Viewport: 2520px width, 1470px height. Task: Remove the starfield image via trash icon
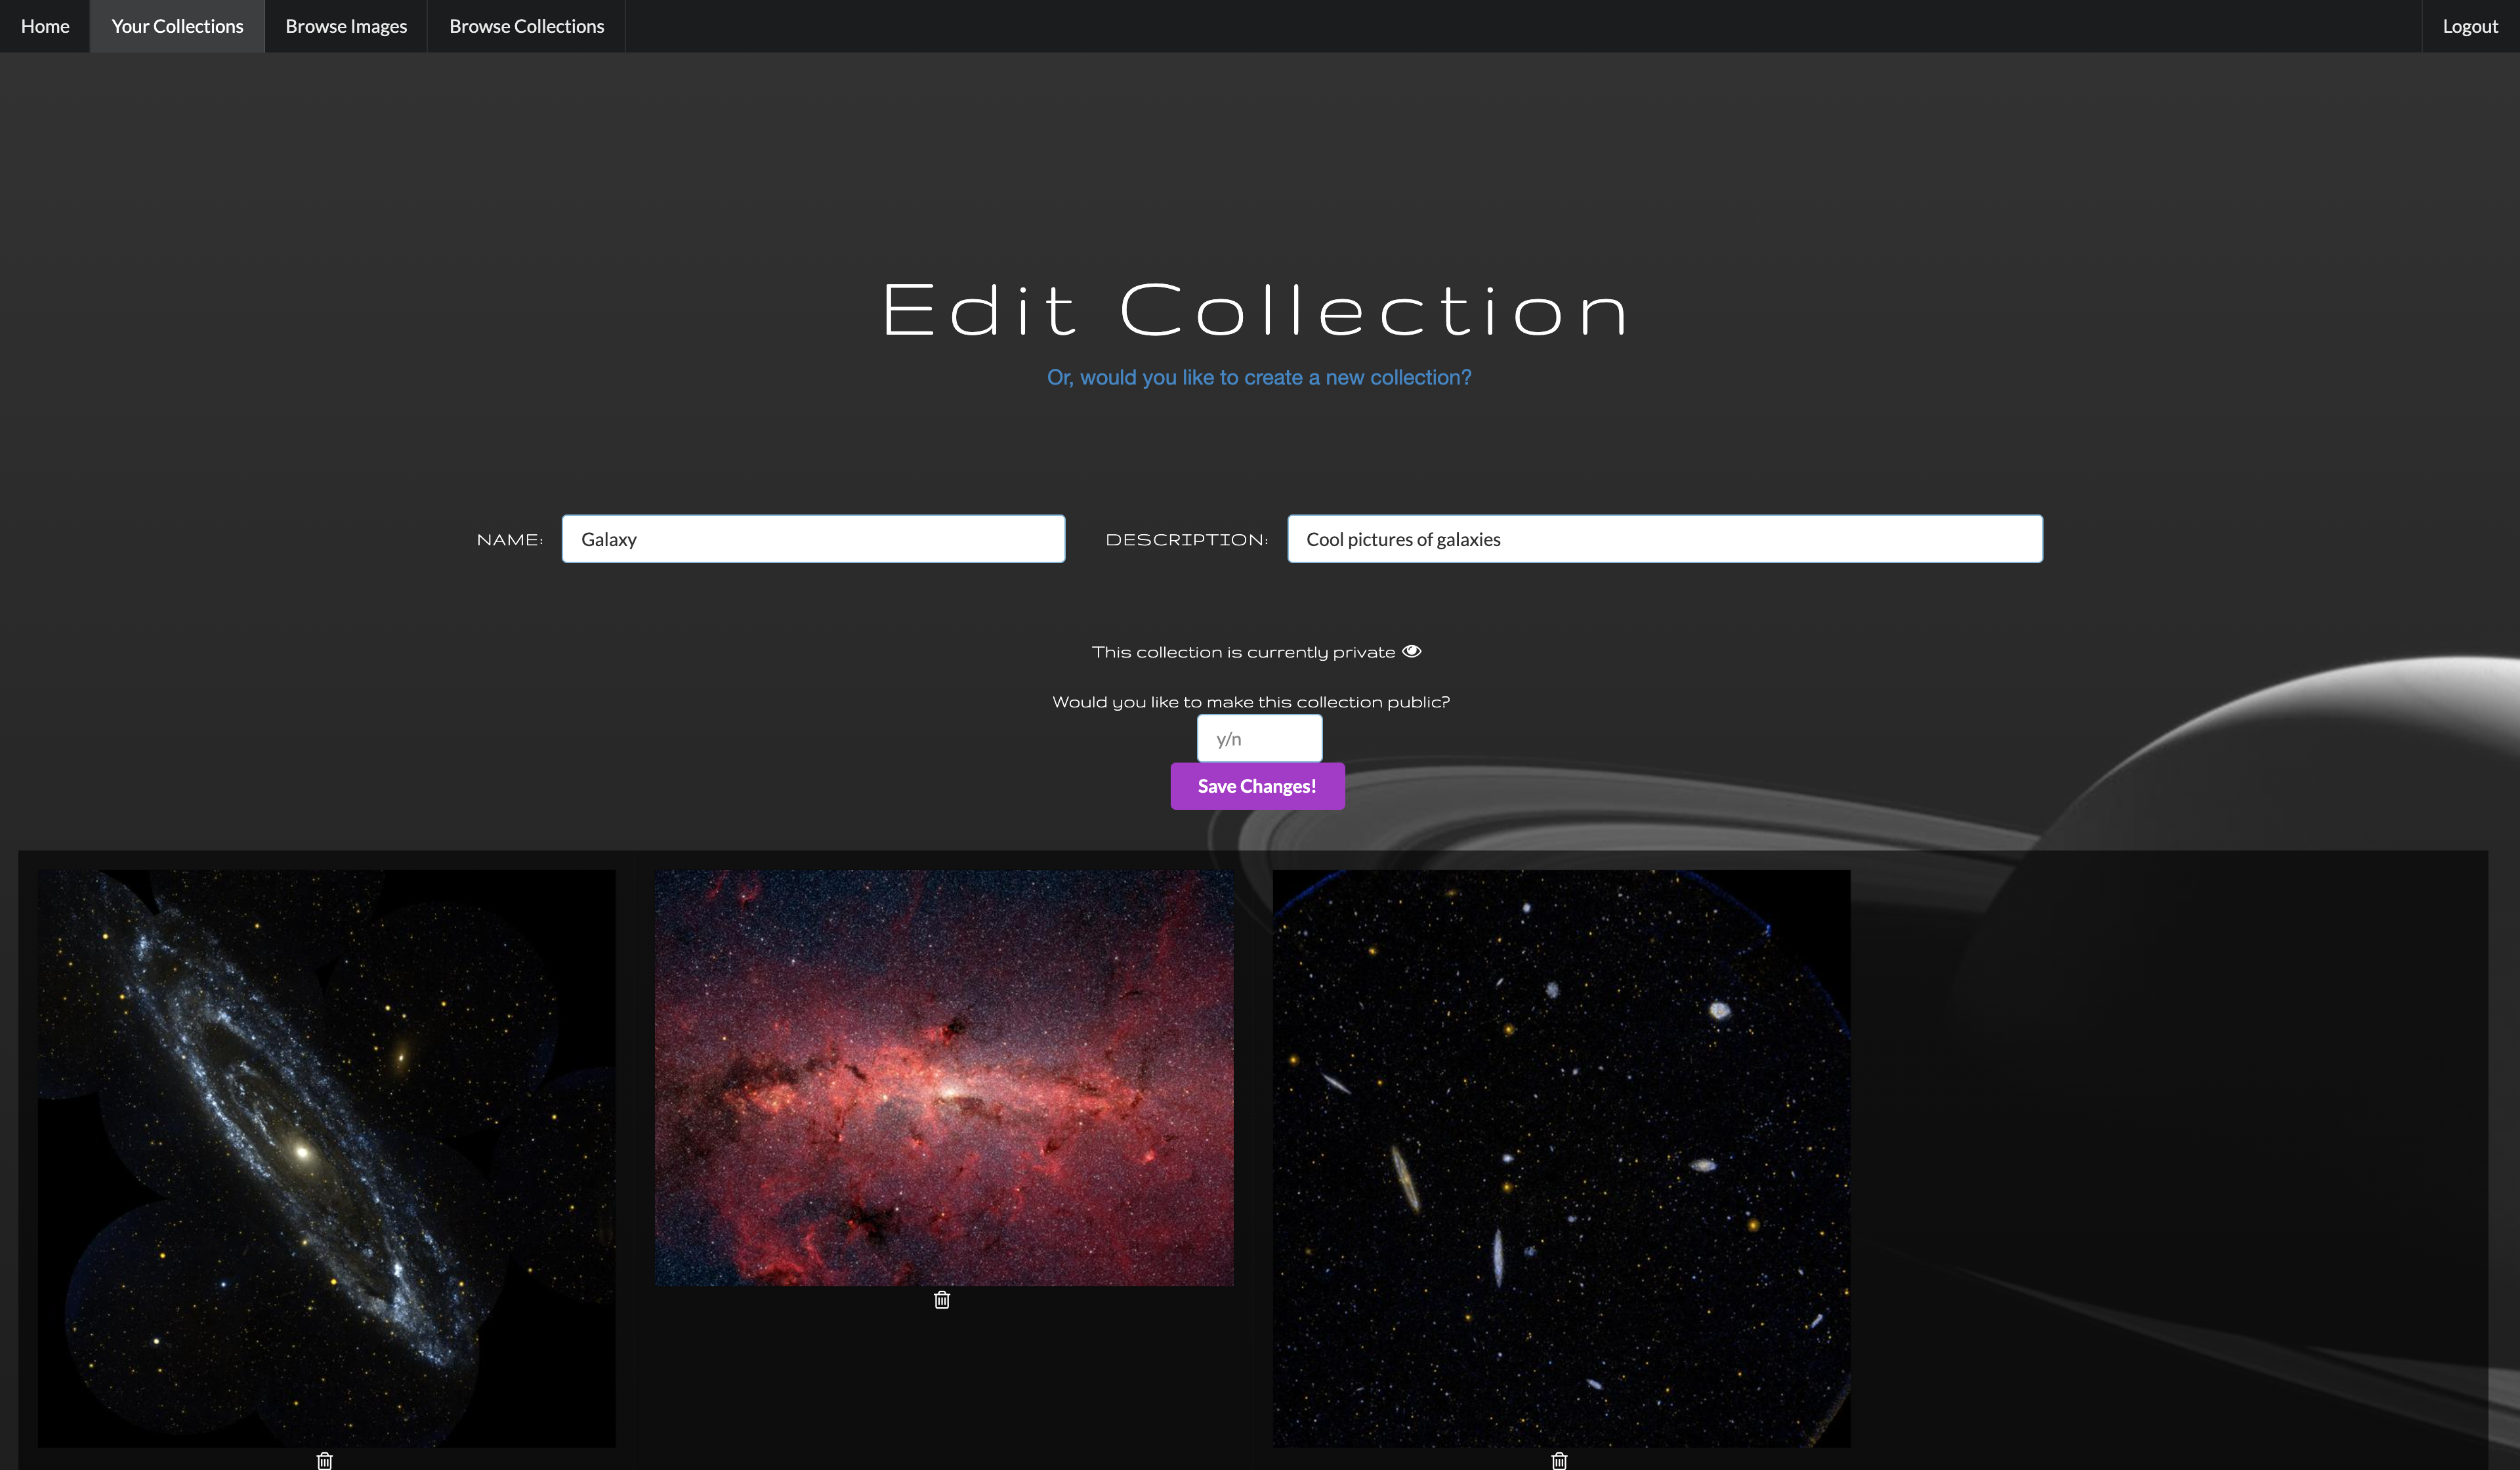1559,1460
